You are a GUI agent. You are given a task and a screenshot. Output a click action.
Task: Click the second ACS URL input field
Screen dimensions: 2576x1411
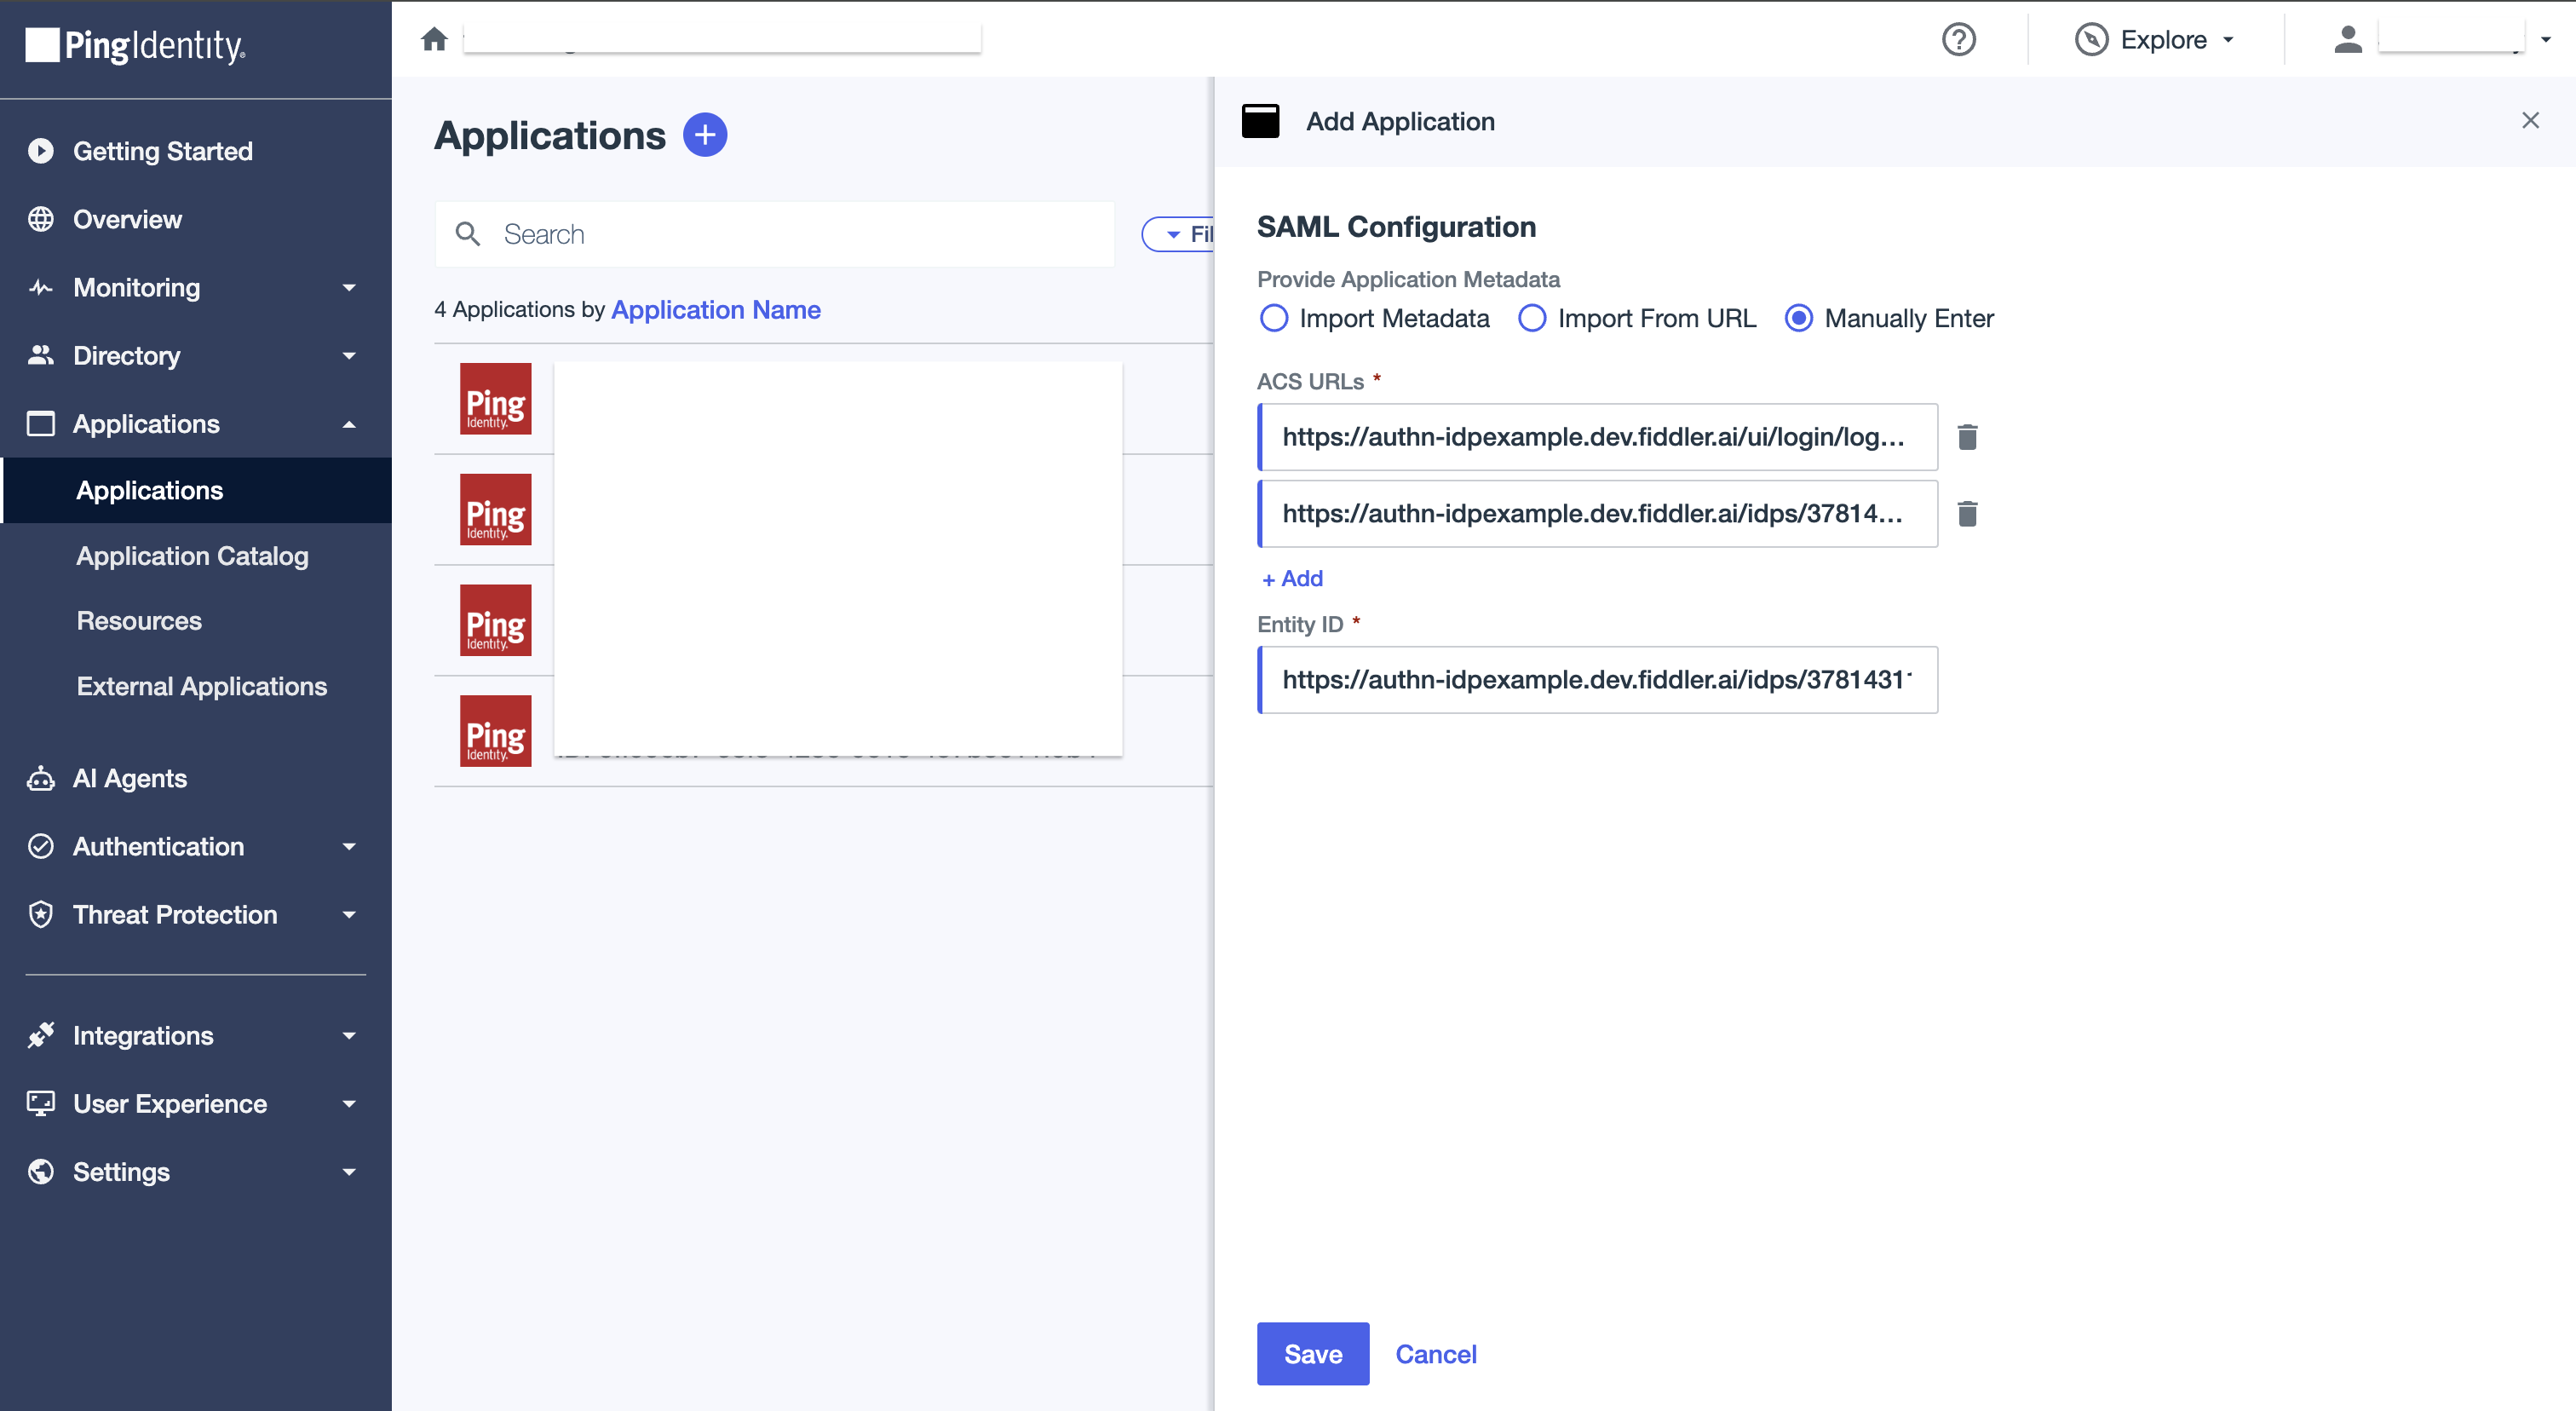1597,514
